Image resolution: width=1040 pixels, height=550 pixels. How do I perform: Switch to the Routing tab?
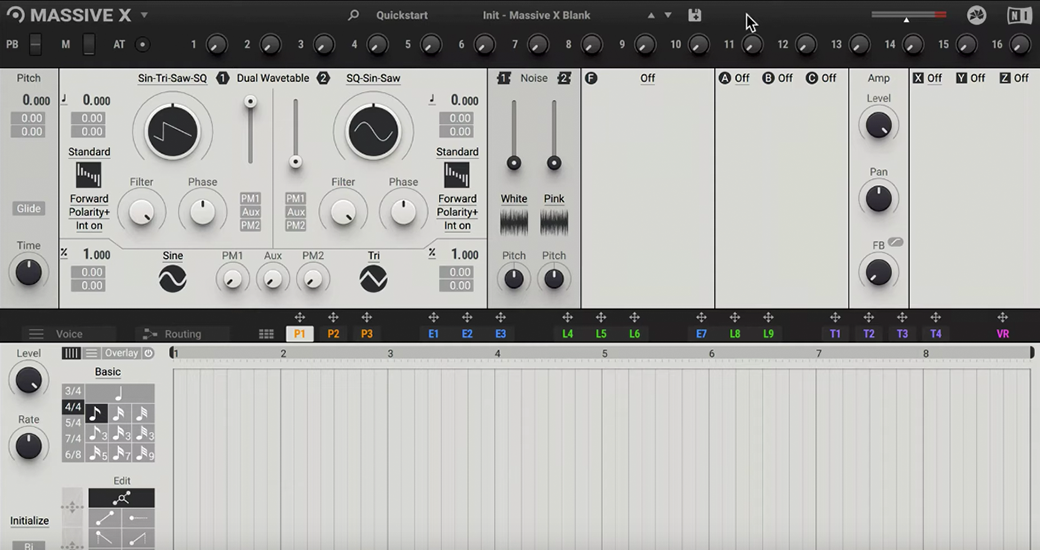(182, 334)
